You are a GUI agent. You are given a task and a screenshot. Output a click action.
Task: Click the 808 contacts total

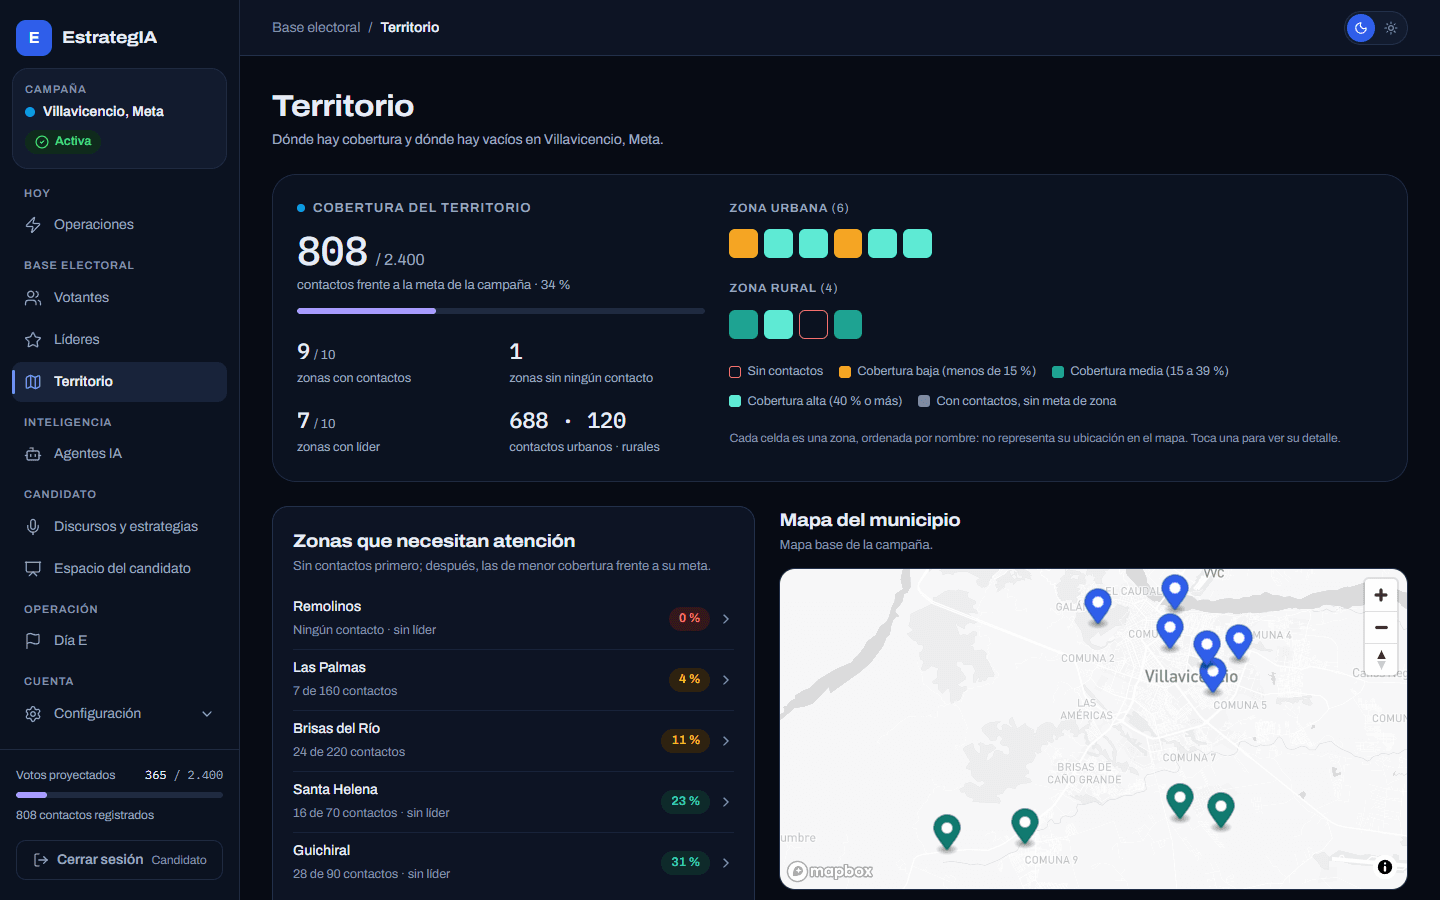pos(333,251)
